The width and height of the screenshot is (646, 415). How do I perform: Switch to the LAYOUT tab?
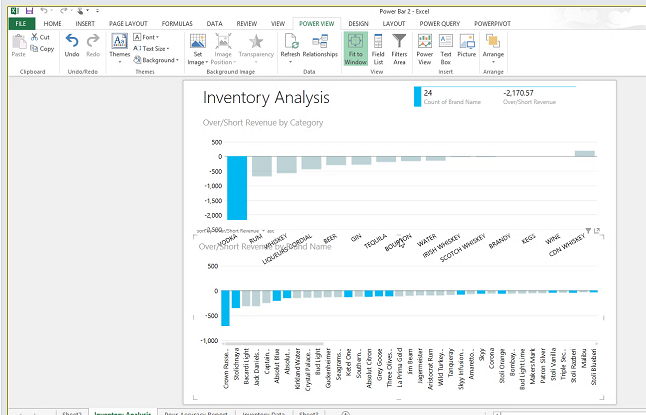point(394,23)
